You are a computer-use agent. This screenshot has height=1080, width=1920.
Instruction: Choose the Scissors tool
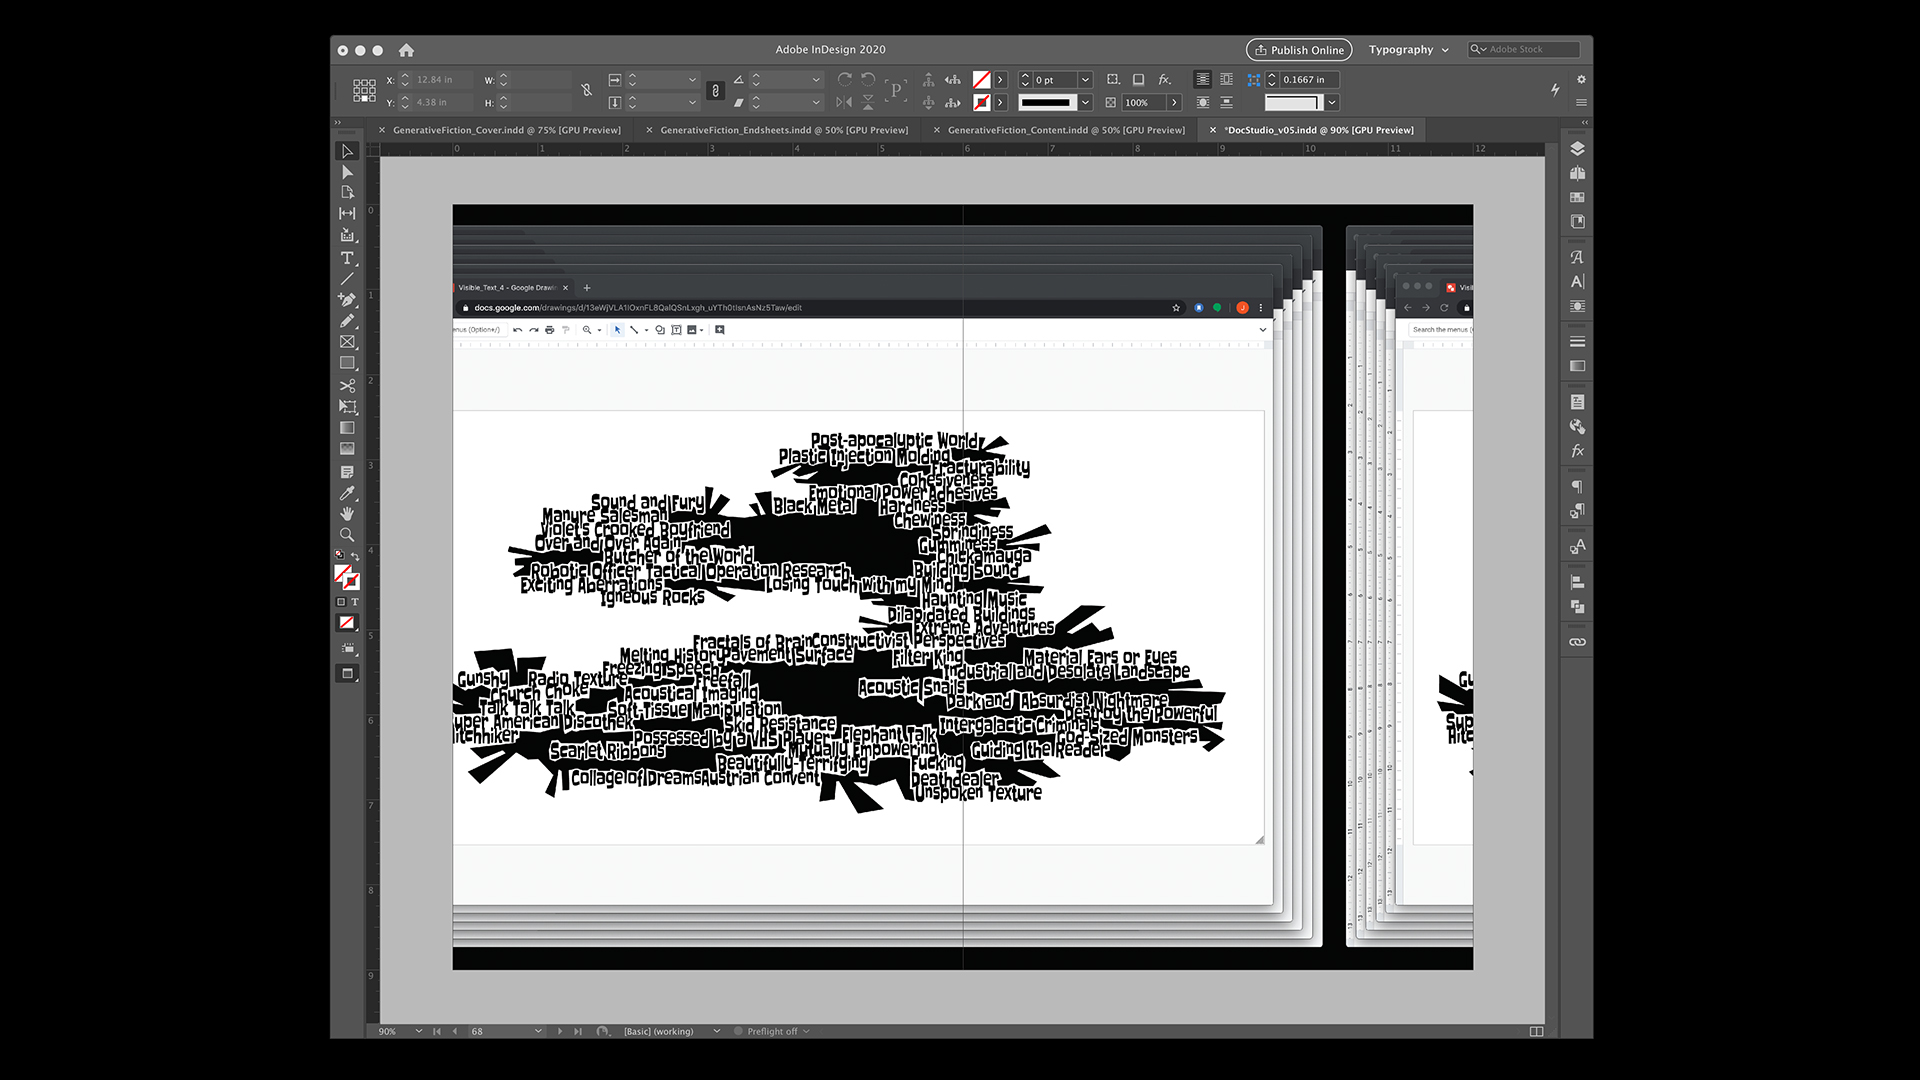coord(347,385)
